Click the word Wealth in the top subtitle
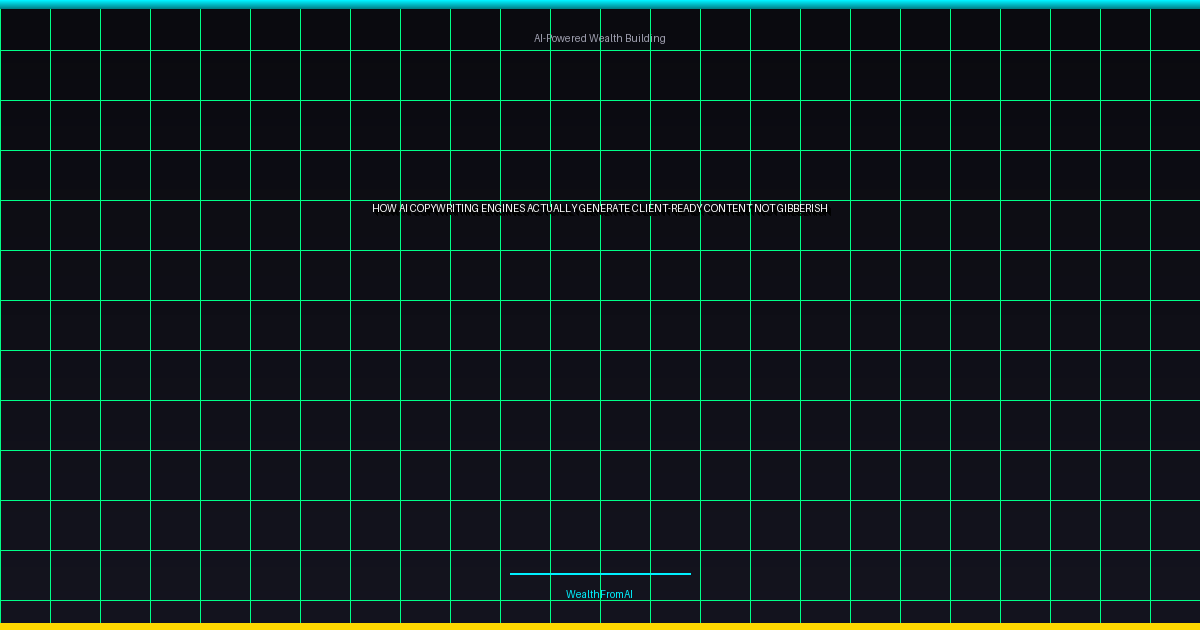Screen dimensions: 1200x630 (x=606, y=38)
